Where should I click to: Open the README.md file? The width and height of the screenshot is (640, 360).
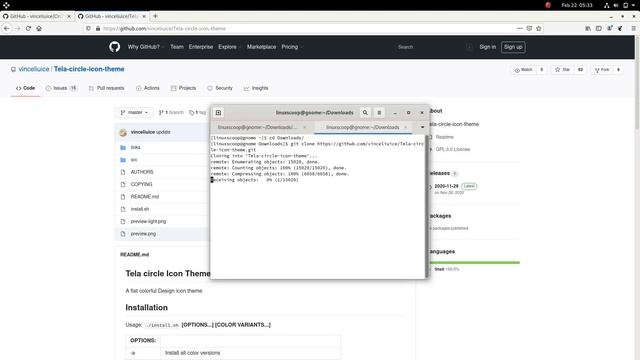point(144,196)
